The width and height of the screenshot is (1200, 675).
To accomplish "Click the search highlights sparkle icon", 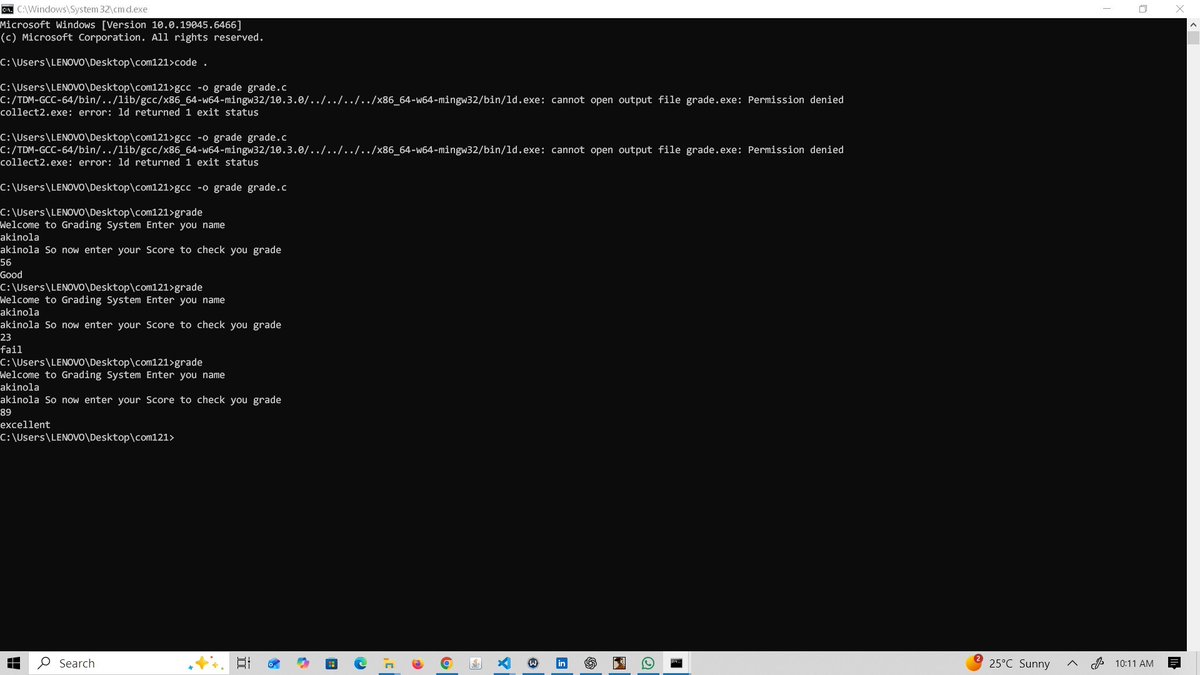I will tap(205, 663).
